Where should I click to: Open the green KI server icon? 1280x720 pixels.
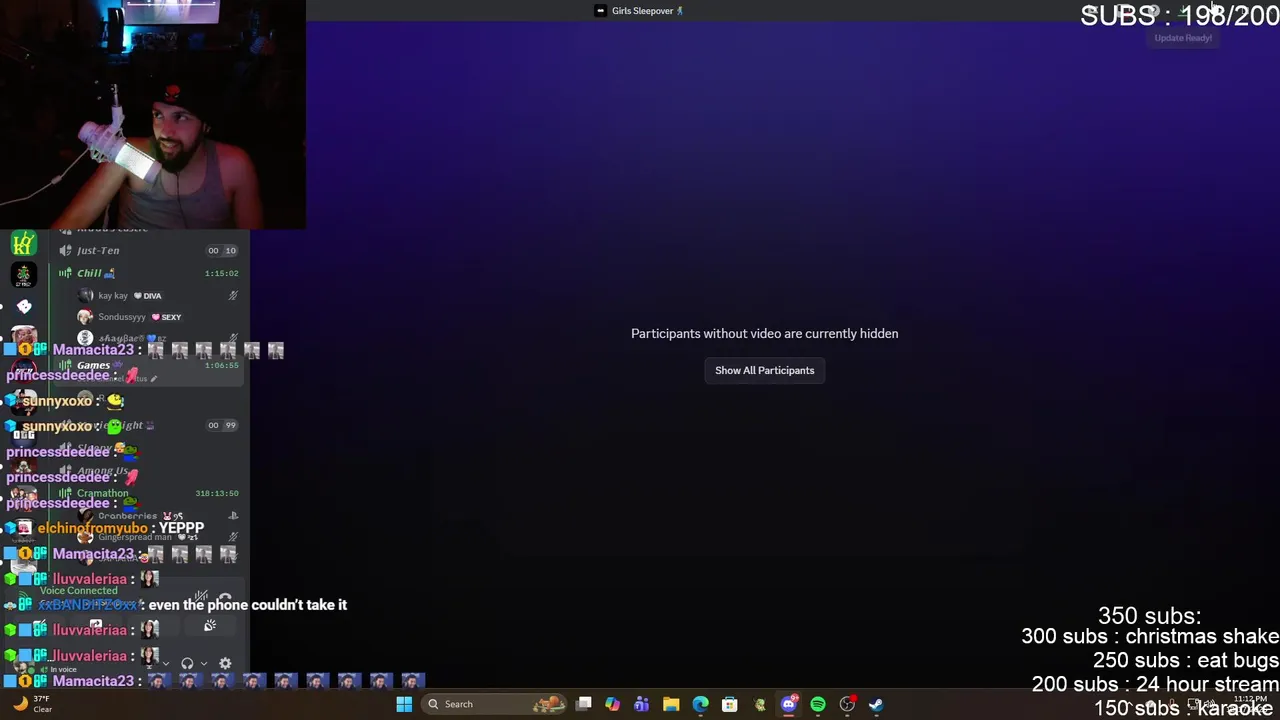click(23, 242)
